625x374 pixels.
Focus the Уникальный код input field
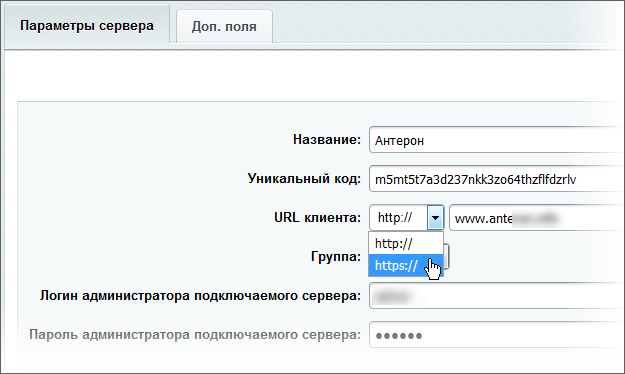click(x=497, y=179)
